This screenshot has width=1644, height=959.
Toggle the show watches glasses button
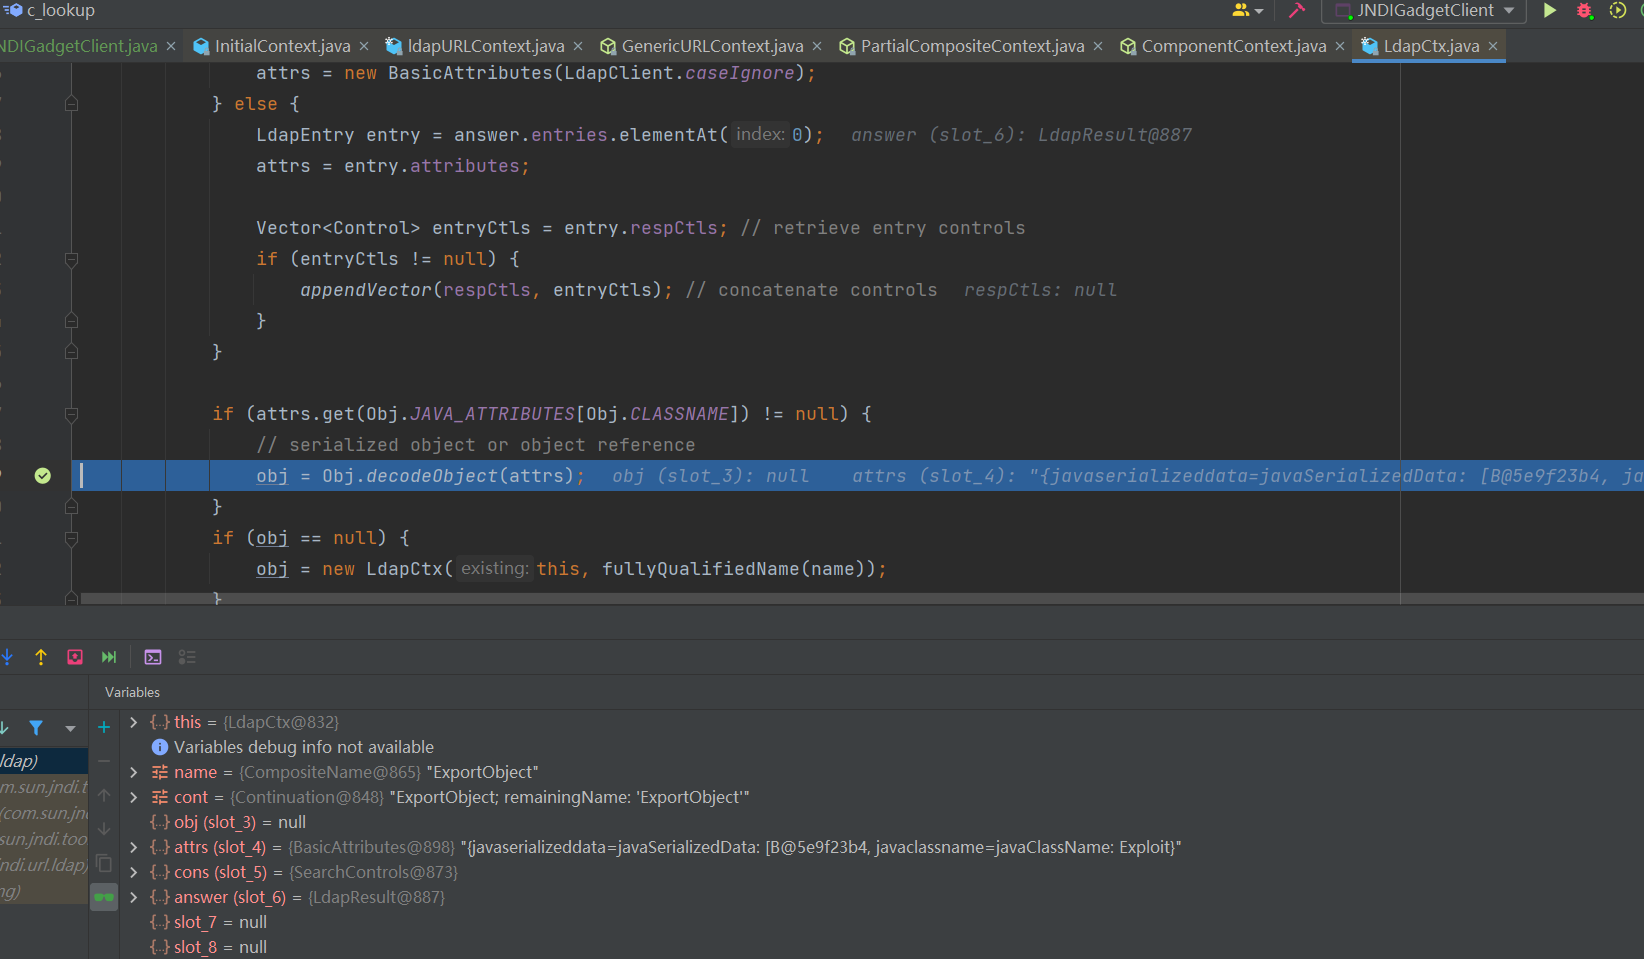pos(104,897)
